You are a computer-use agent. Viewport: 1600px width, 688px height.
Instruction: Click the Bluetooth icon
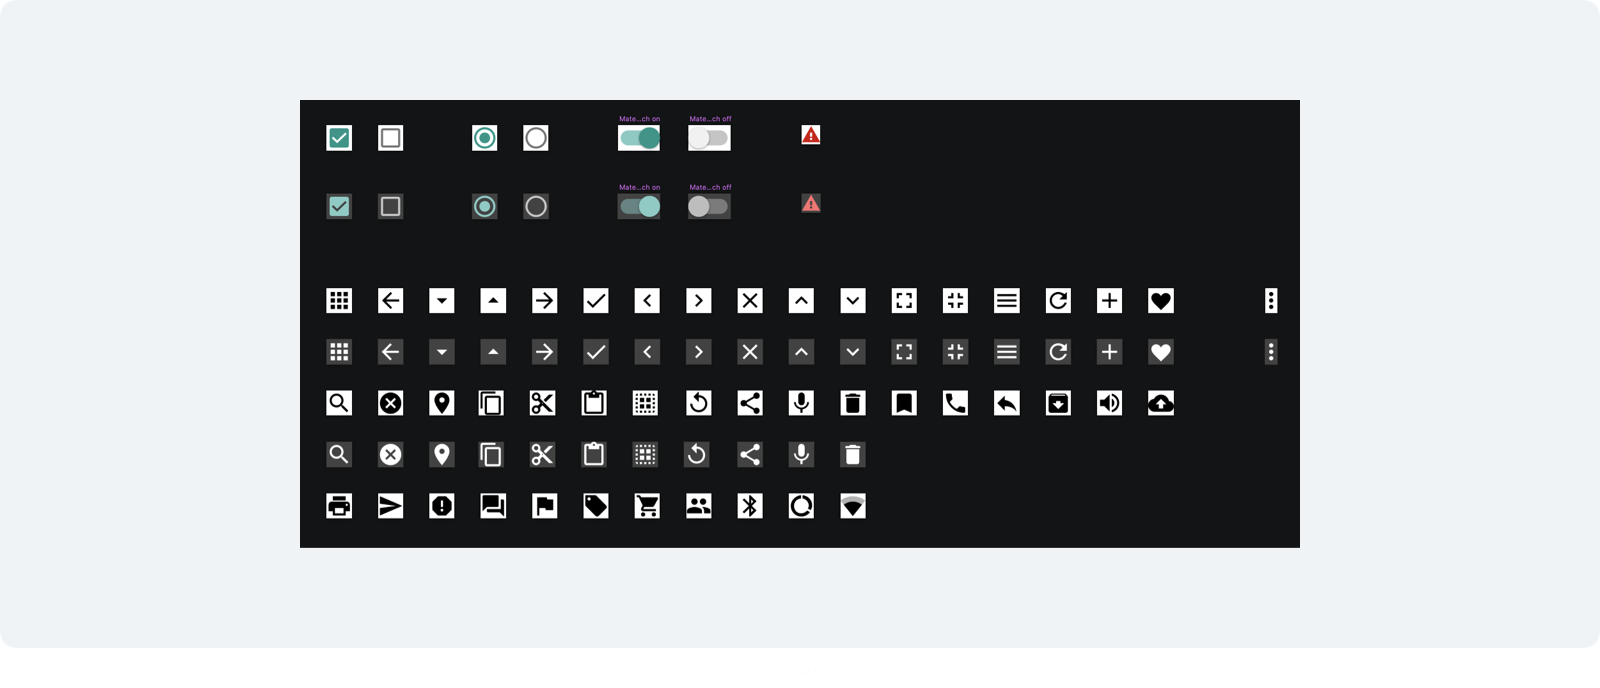[750, 506]
